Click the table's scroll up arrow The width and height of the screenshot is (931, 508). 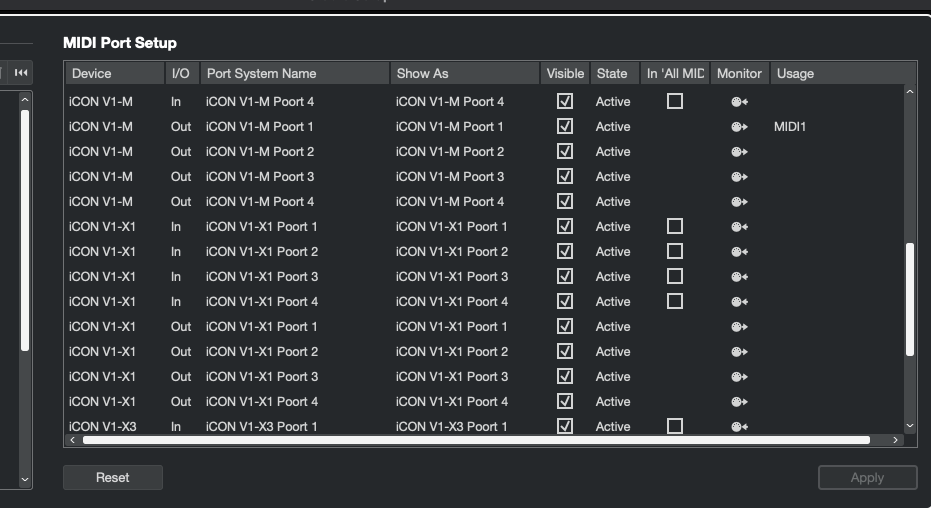tap(909, 93)
